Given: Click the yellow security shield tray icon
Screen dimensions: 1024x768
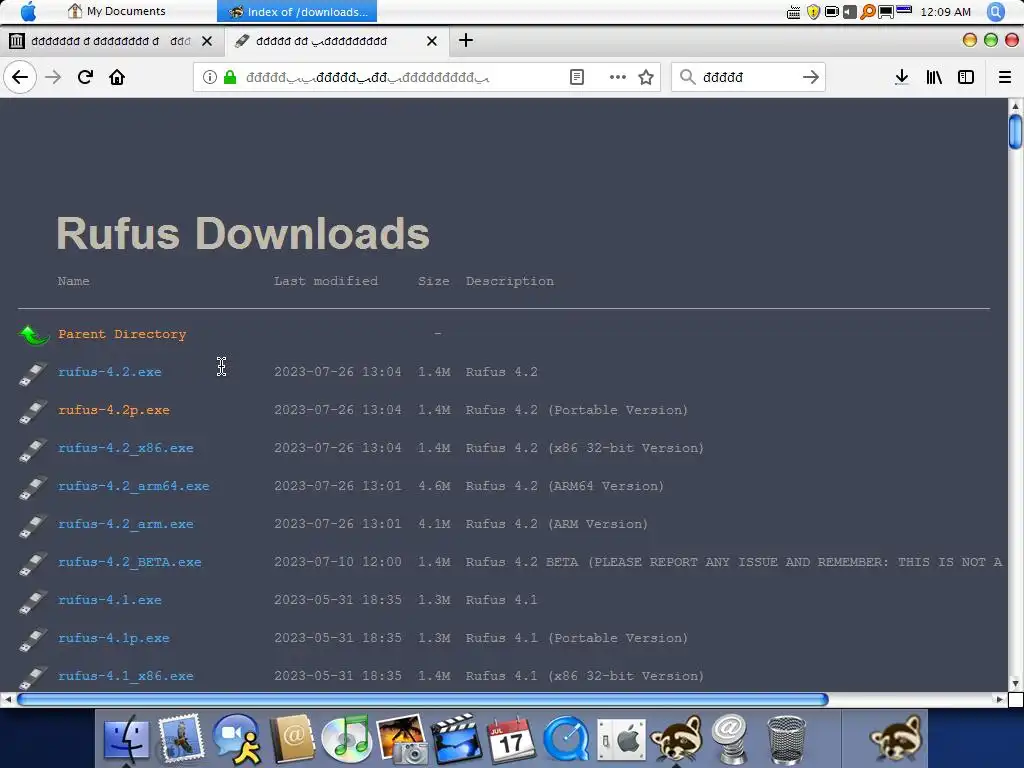Looking at the screenshot, I should (x=813, y=12).
